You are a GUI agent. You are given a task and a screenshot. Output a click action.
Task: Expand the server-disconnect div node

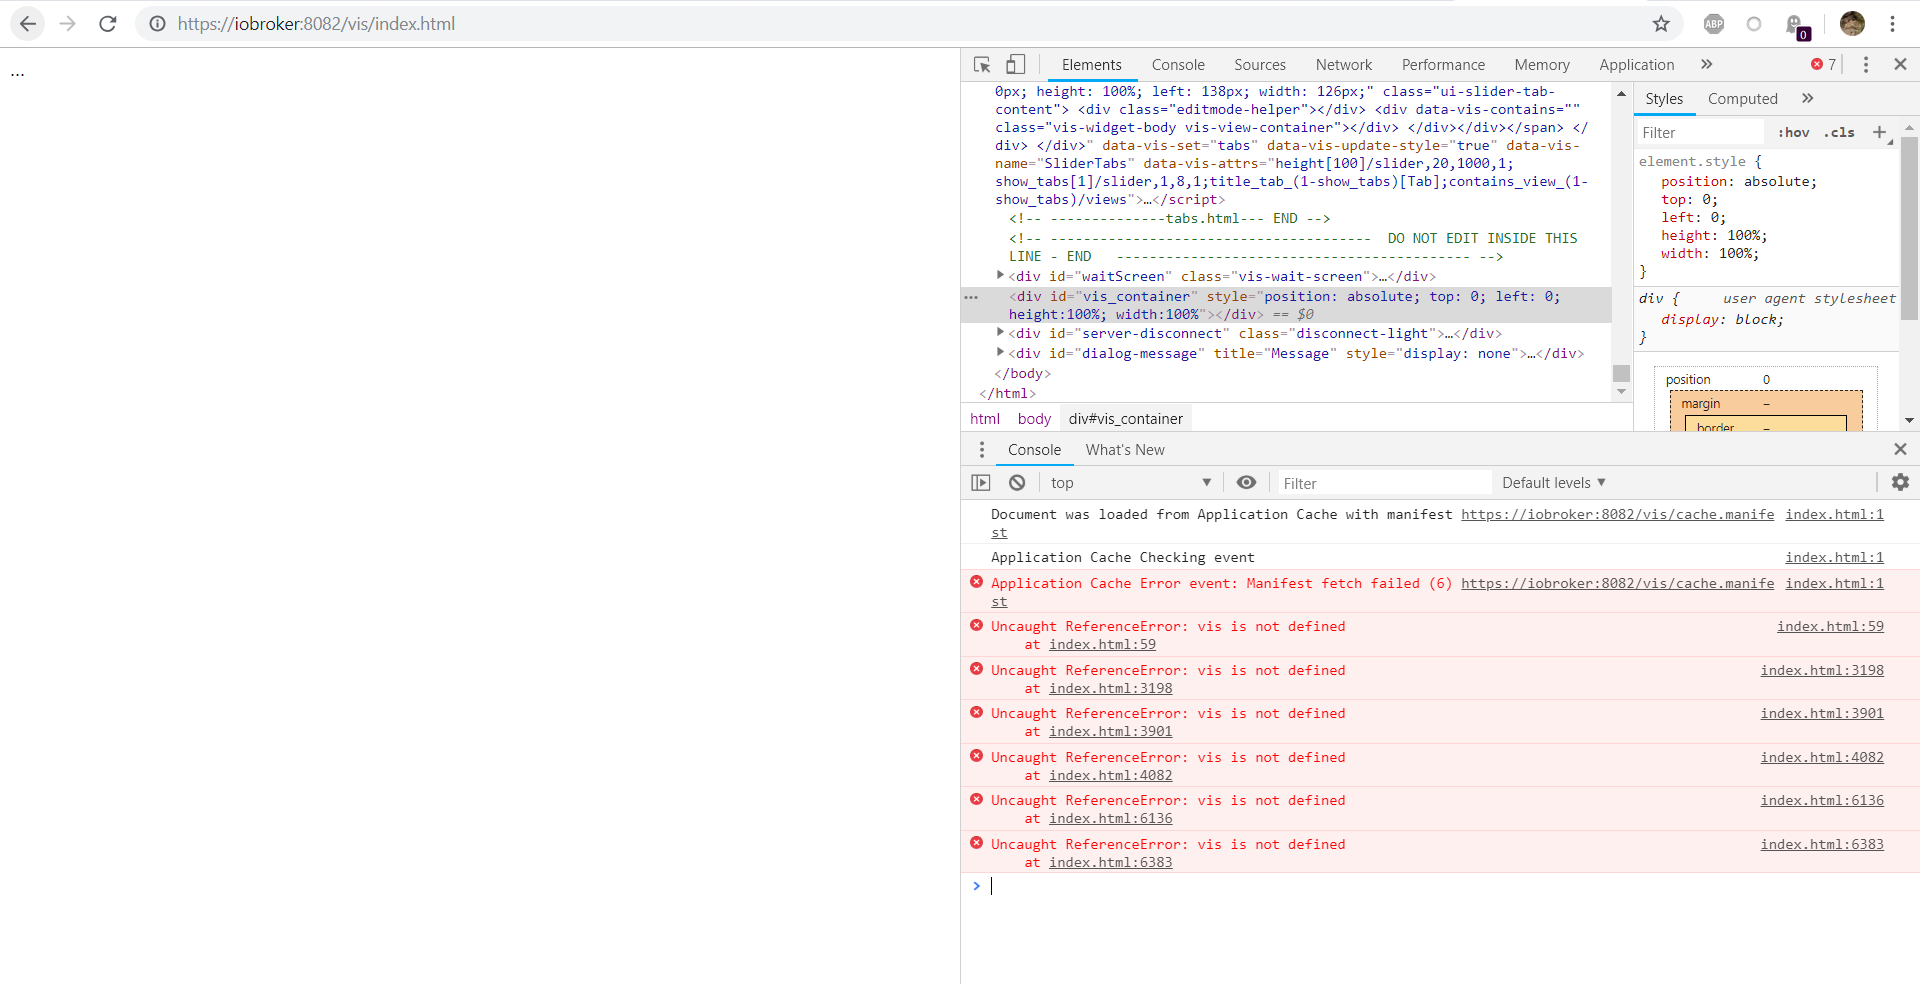click(1000, 332)
